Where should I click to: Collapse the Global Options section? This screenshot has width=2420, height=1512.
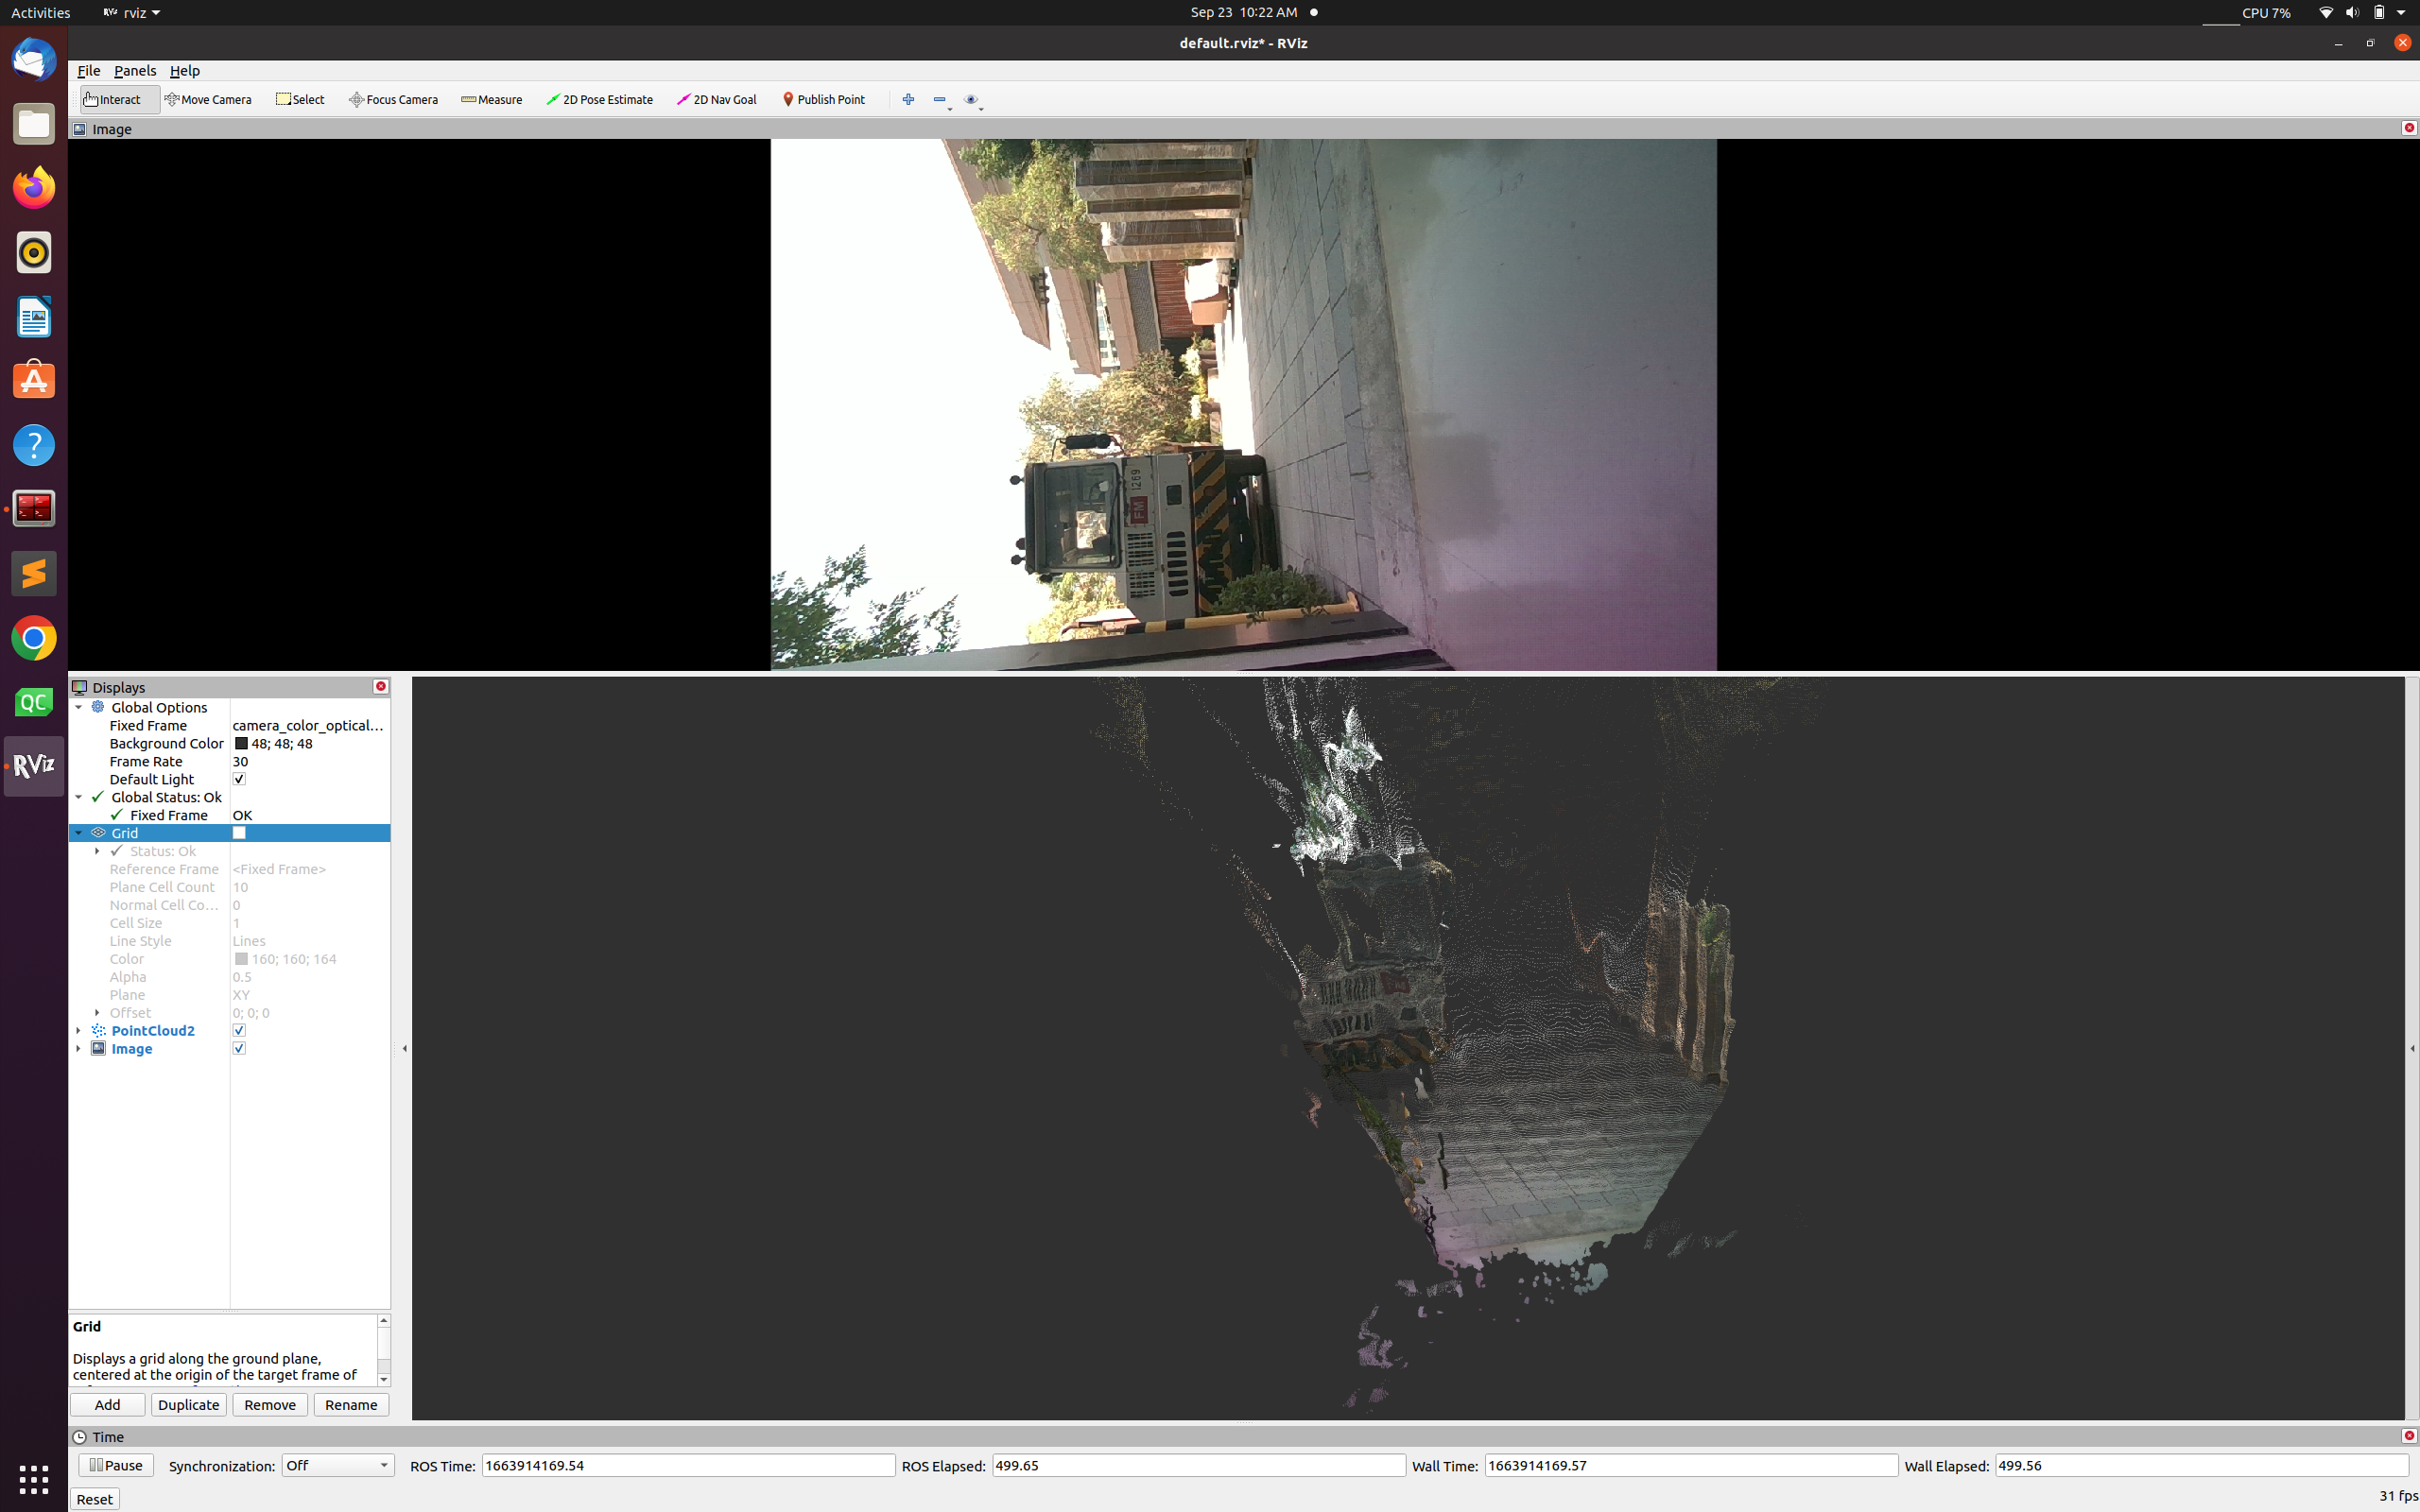tap(79, 707)
